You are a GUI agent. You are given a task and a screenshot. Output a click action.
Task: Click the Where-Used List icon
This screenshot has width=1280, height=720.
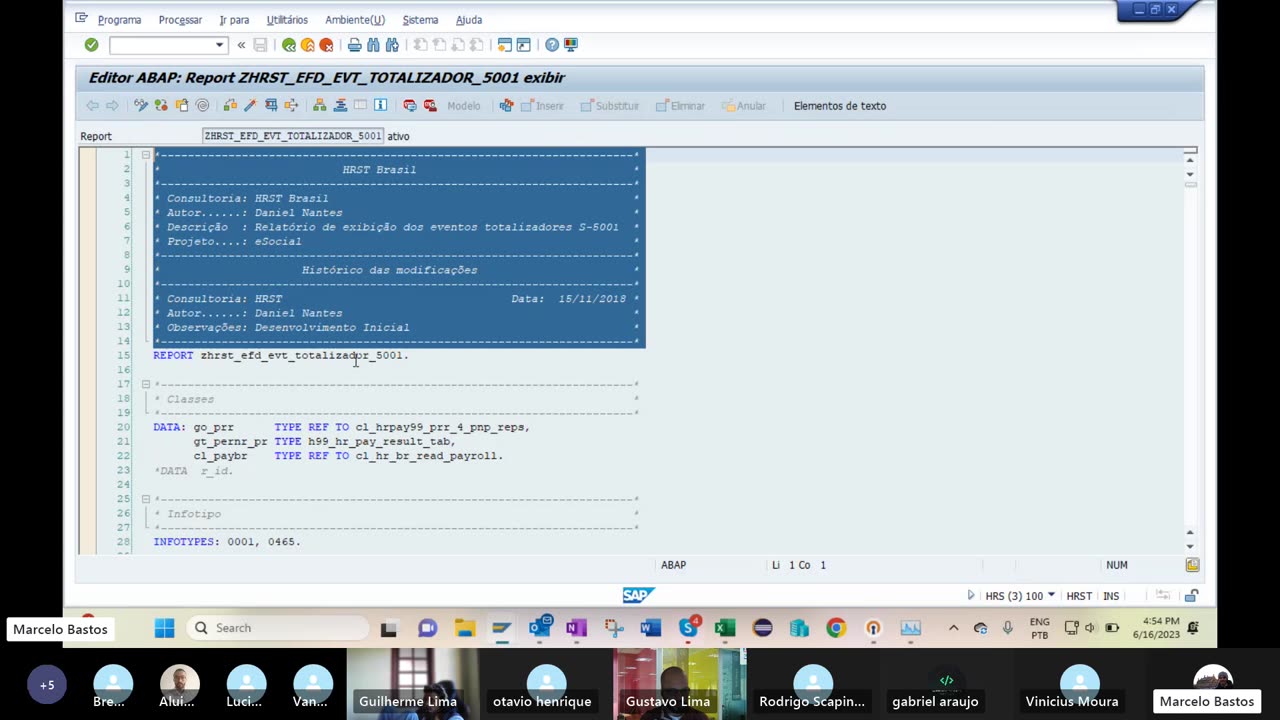(x=291, y=105)
